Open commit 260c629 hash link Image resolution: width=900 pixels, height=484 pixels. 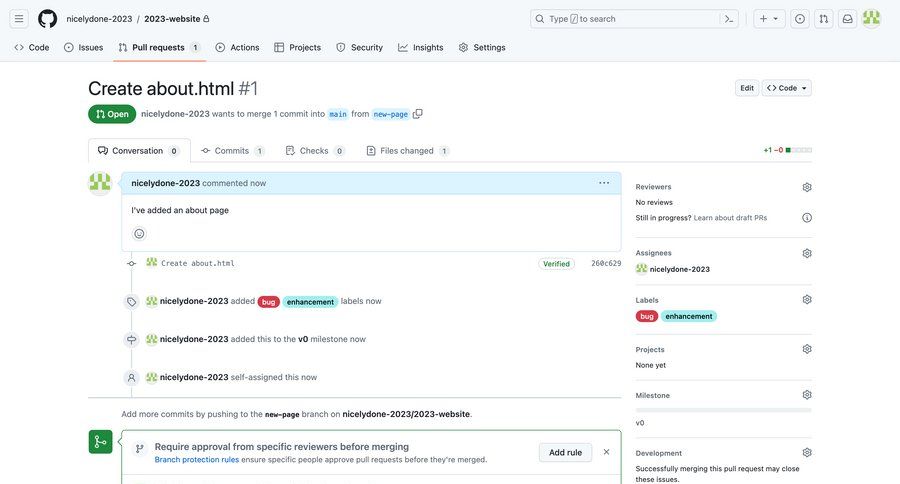coord(606,264)
